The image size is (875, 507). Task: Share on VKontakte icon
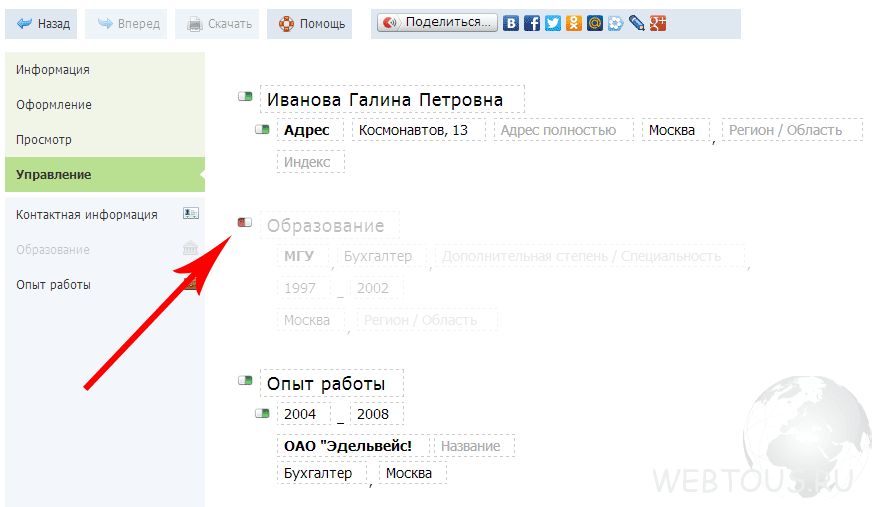coord(511,23)
